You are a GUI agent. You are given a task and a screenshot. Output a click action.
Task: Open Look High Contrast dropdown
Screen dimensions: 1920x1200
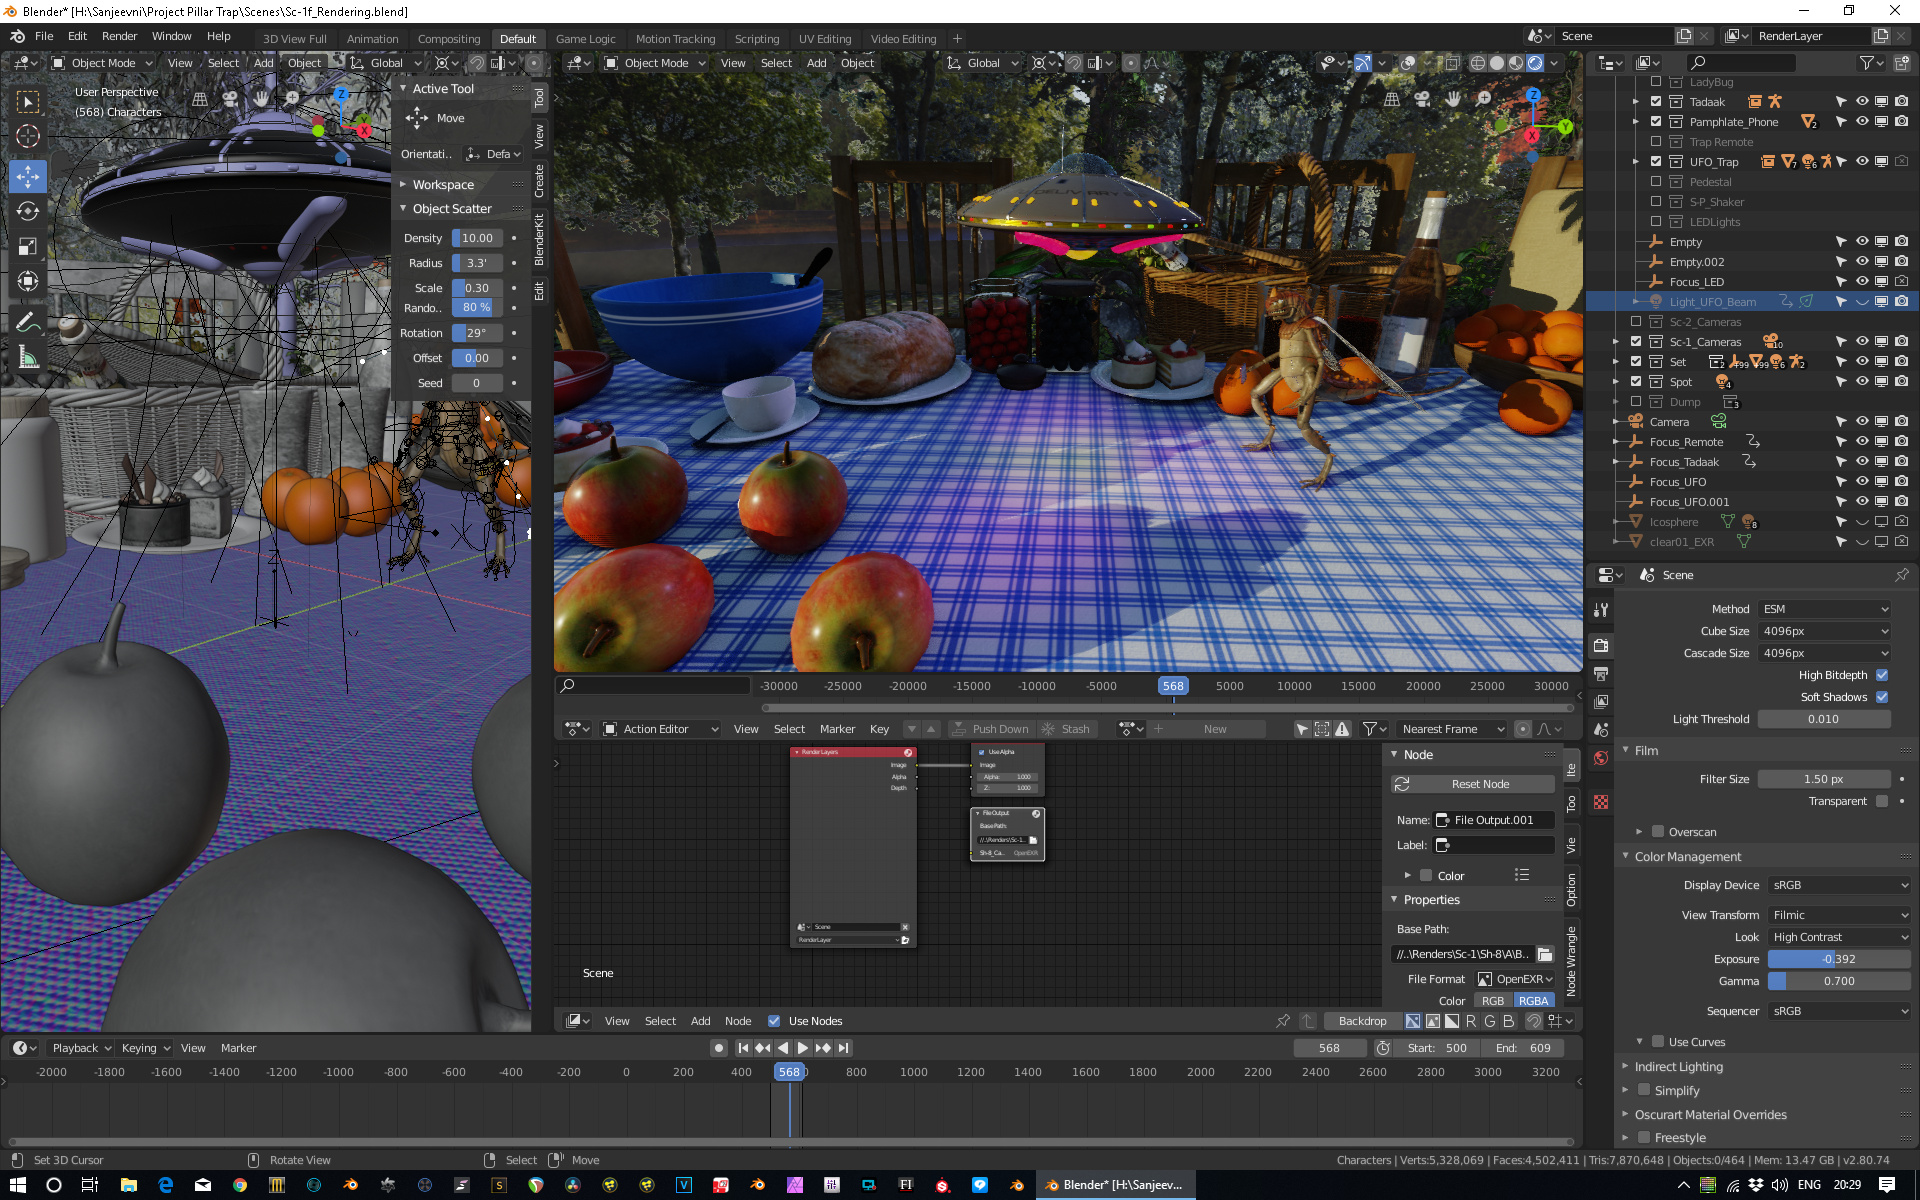pos(1839,937)
